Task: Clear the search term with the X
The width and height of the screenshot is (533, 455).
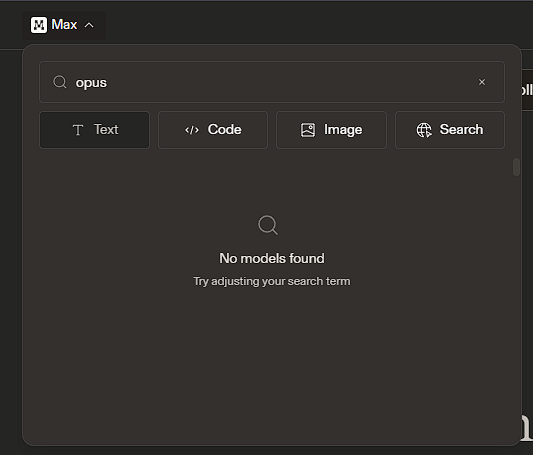Action: (x=482, y=82)
